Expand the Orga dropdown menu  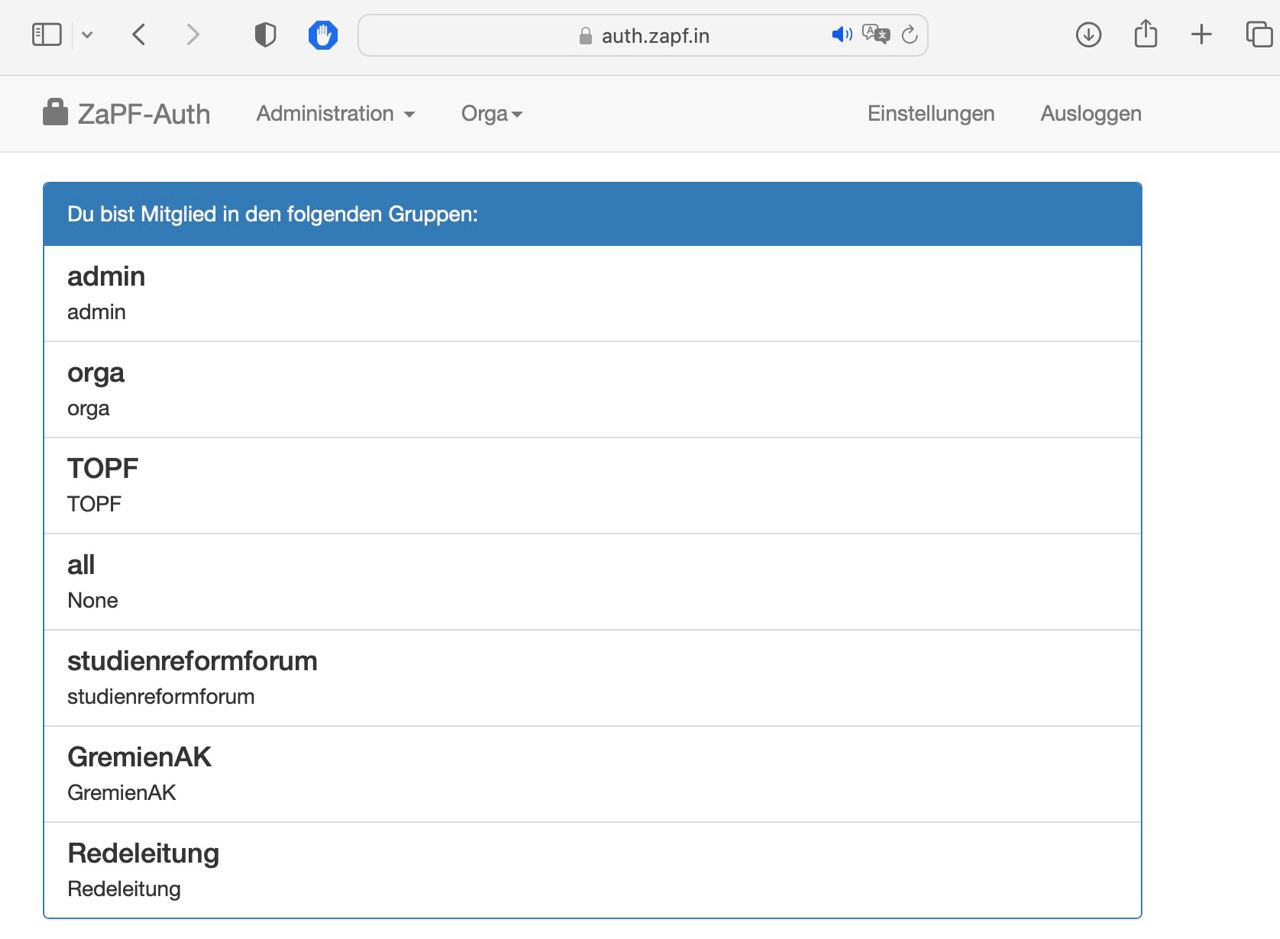point(491,114)
